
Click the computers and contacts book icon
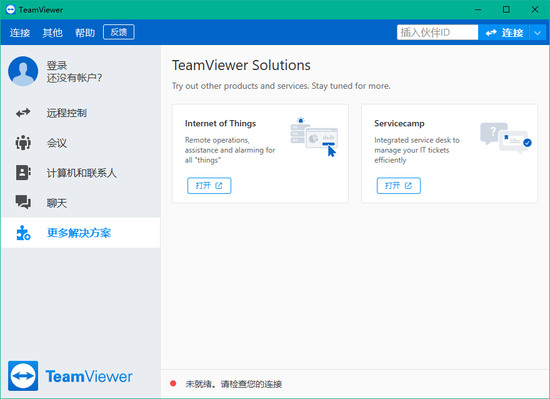pyautogui.click(x=23, y=173)
